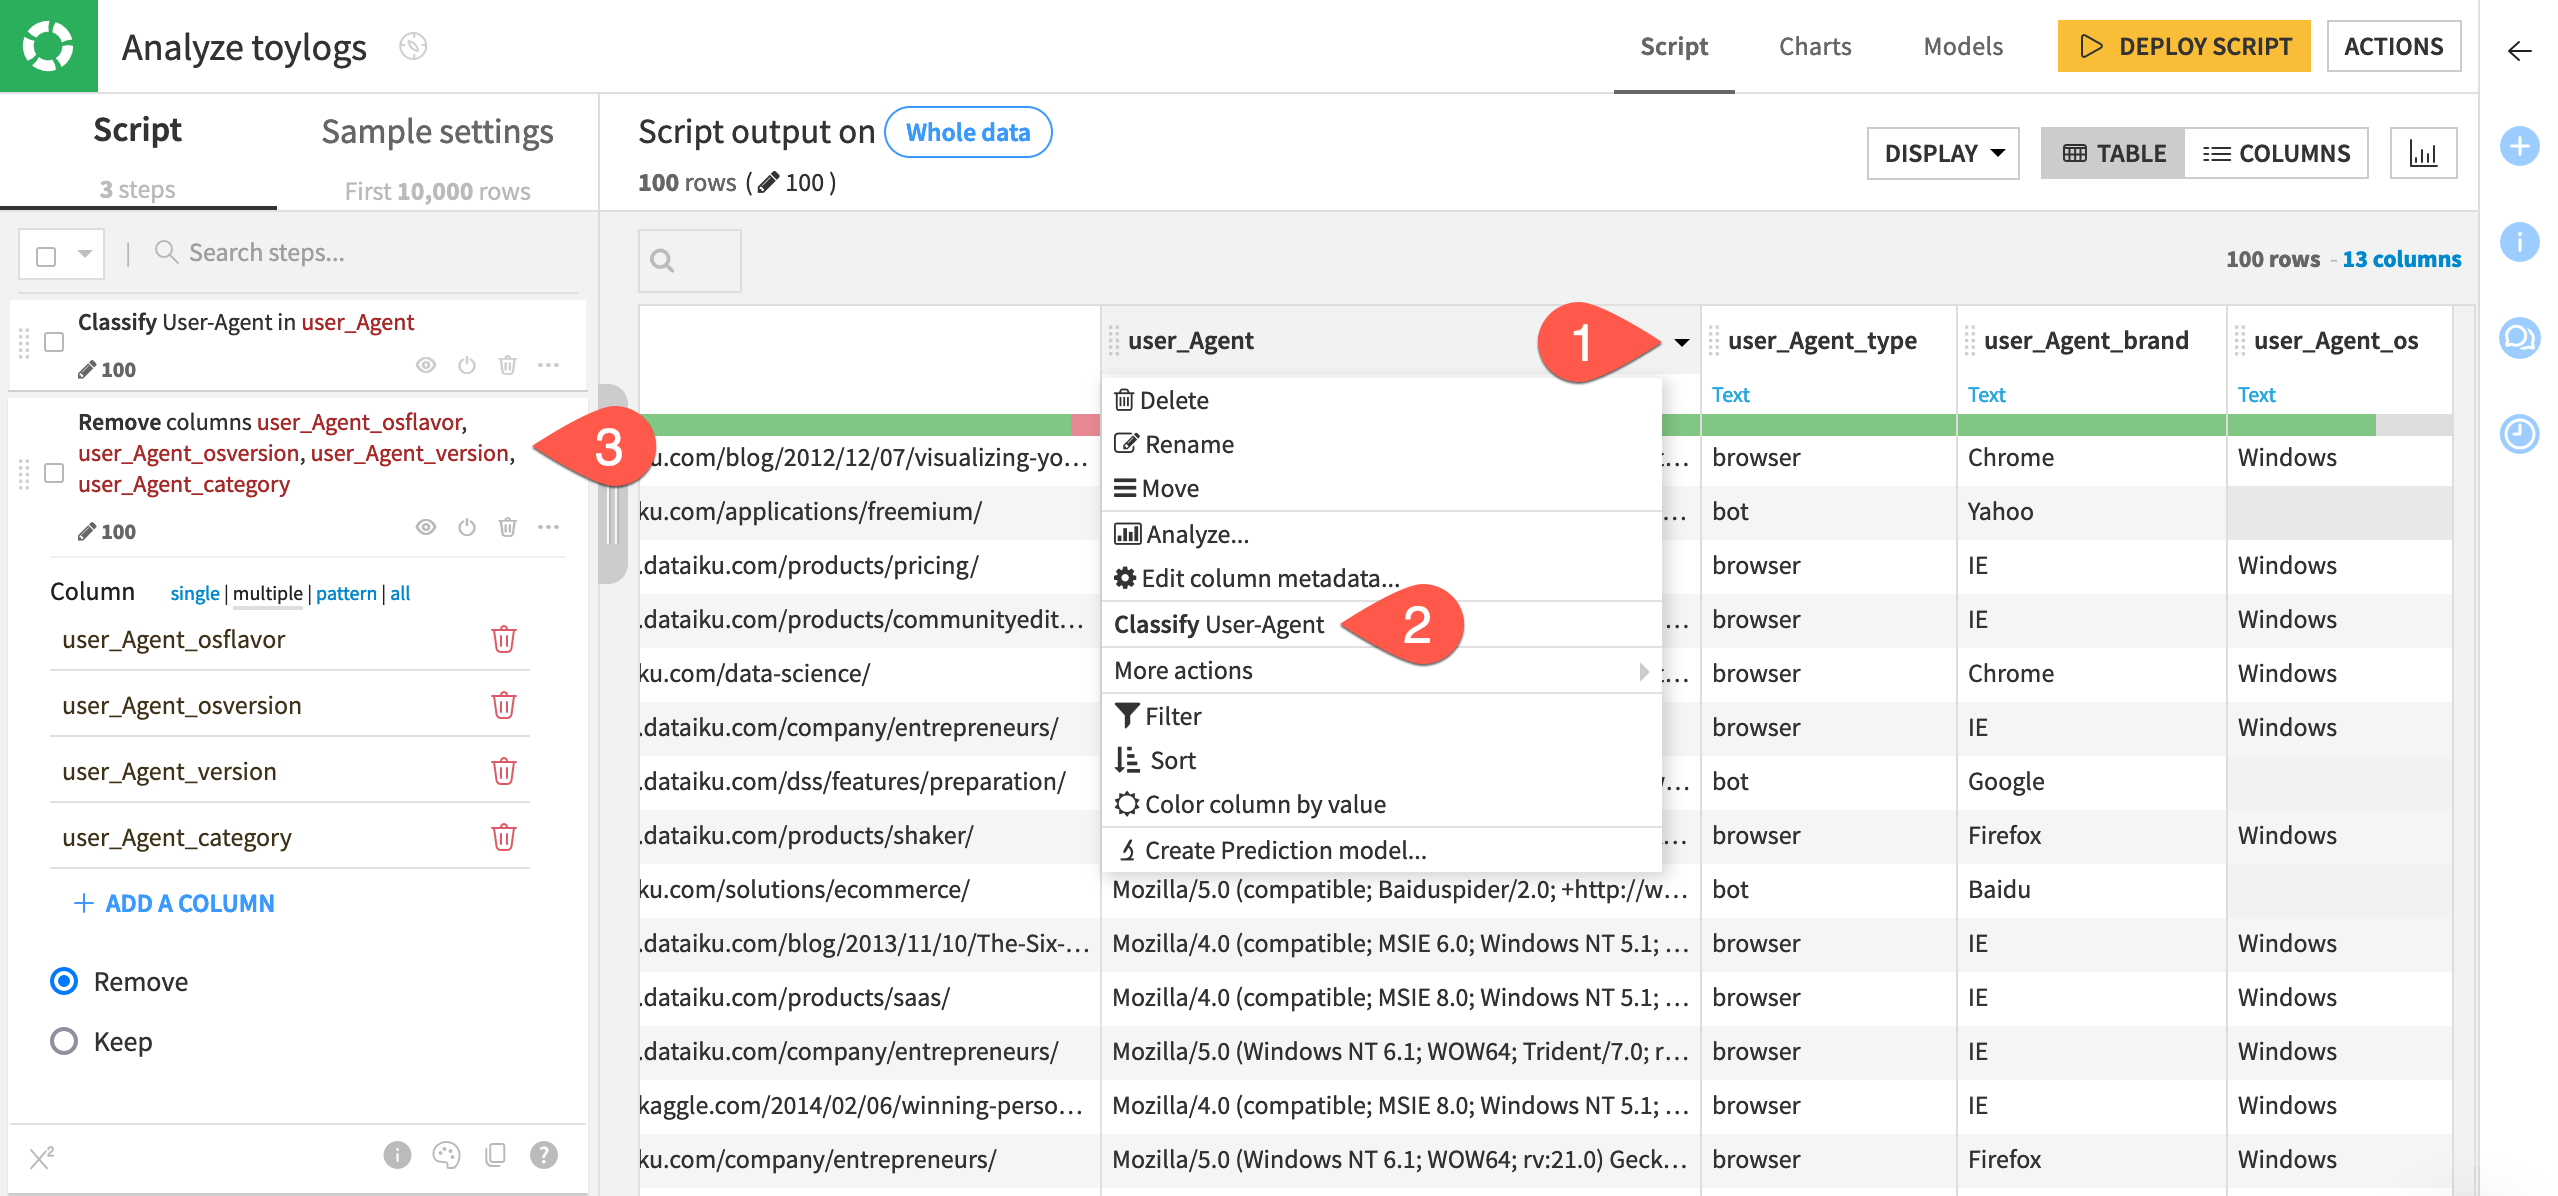The width and height of the screenshot is (2558, 1196).
Task: Click the collapse arrows icon at panel bottom-left
Action: [x=41, y=1158]
